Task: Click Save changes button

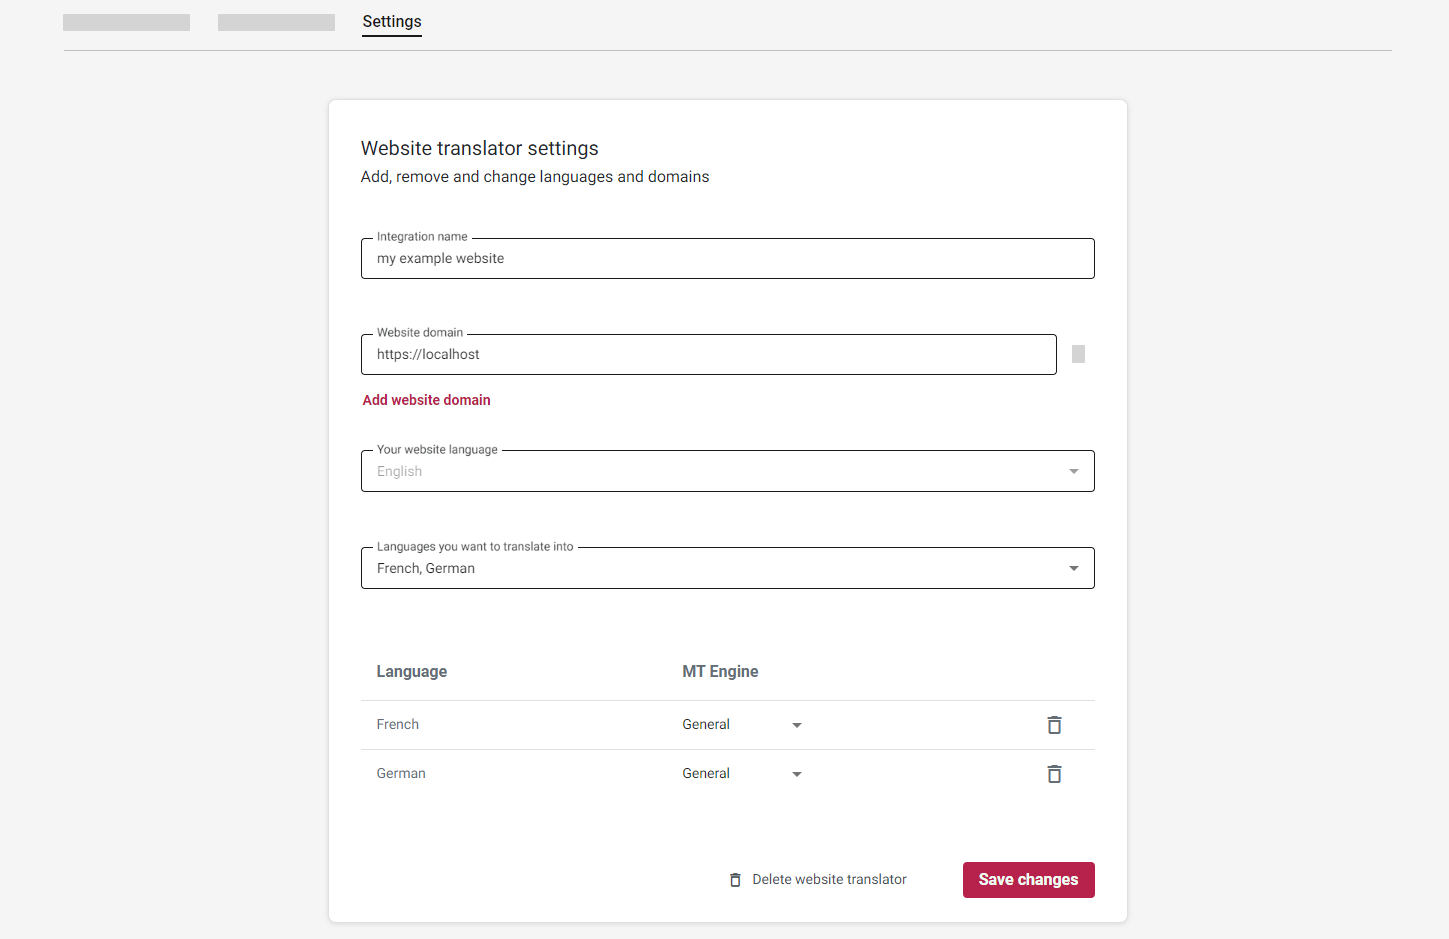Action: point(1029,880)
